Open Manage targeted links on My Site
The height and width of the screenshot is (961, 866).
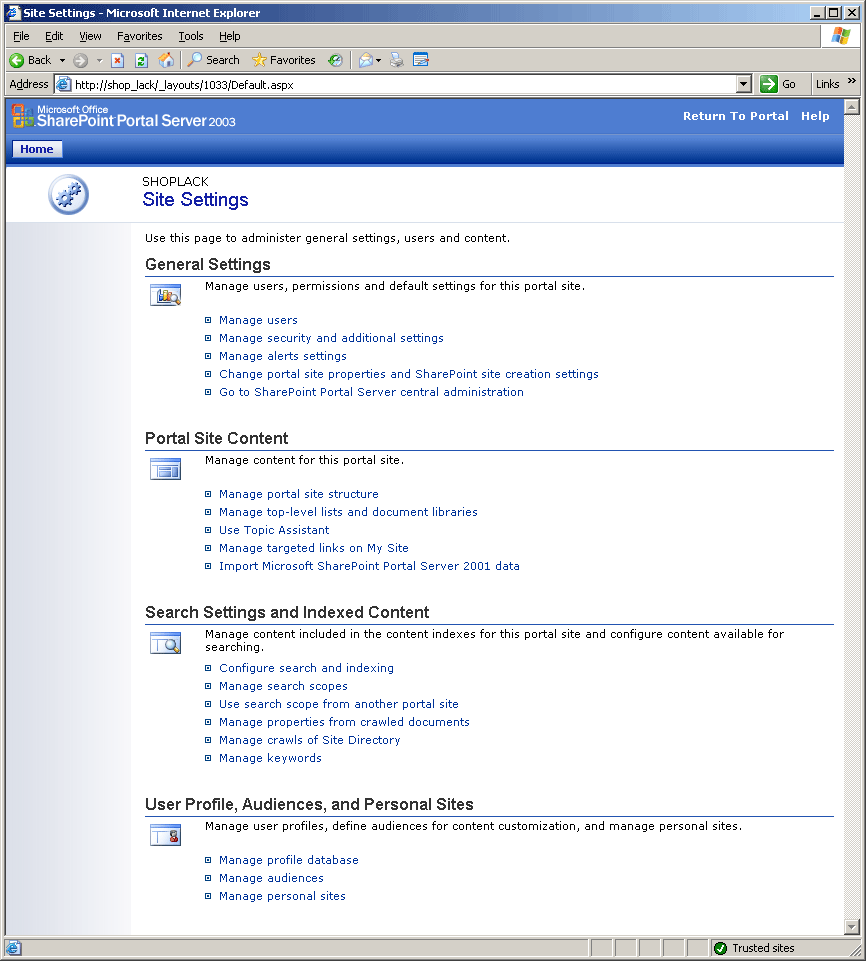tap(314, 548)
